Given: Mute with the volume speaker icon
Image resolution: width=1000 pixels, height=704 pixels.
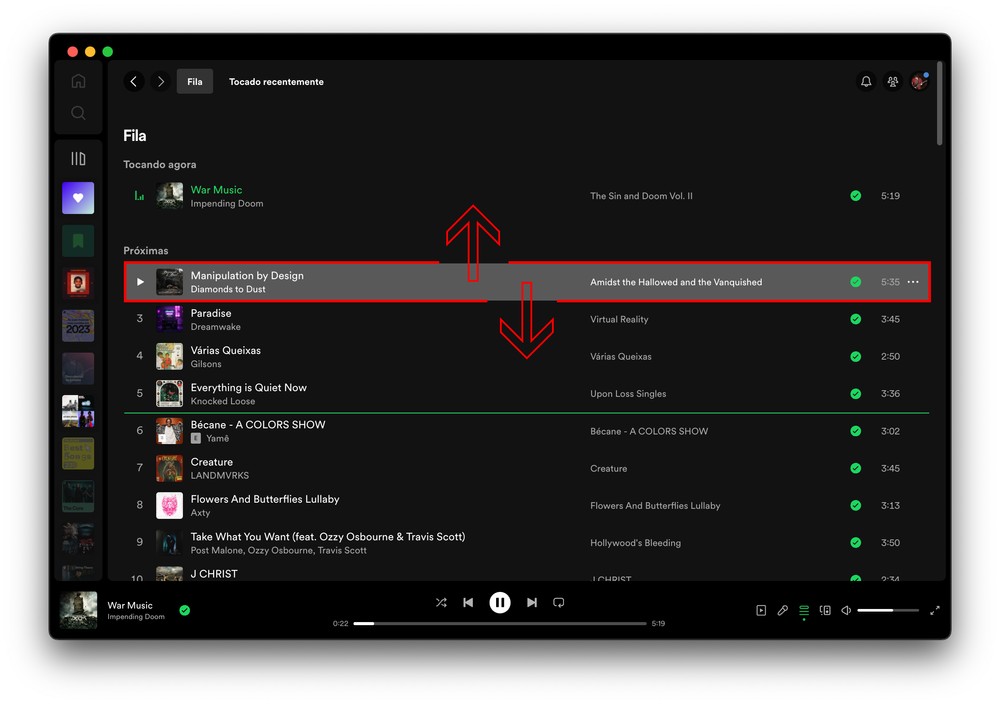Looking at the screenshot, I should (x=846, y=610).
